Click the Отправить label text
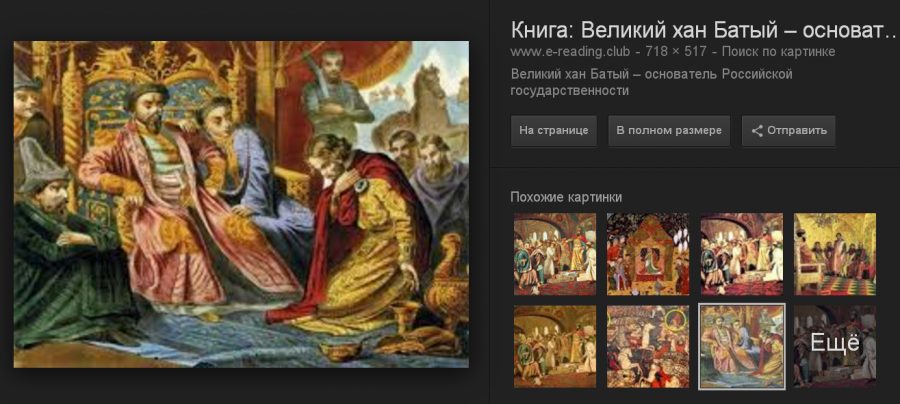This screenshot has width=900, height=404. pos(797,131)
